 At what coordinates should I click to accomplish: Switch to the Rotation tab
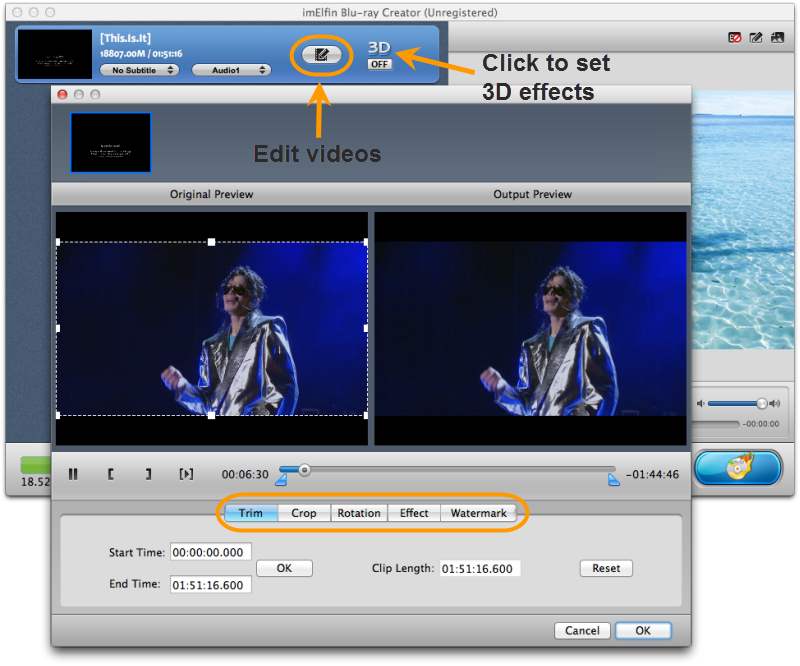click(x=359, y=513)
